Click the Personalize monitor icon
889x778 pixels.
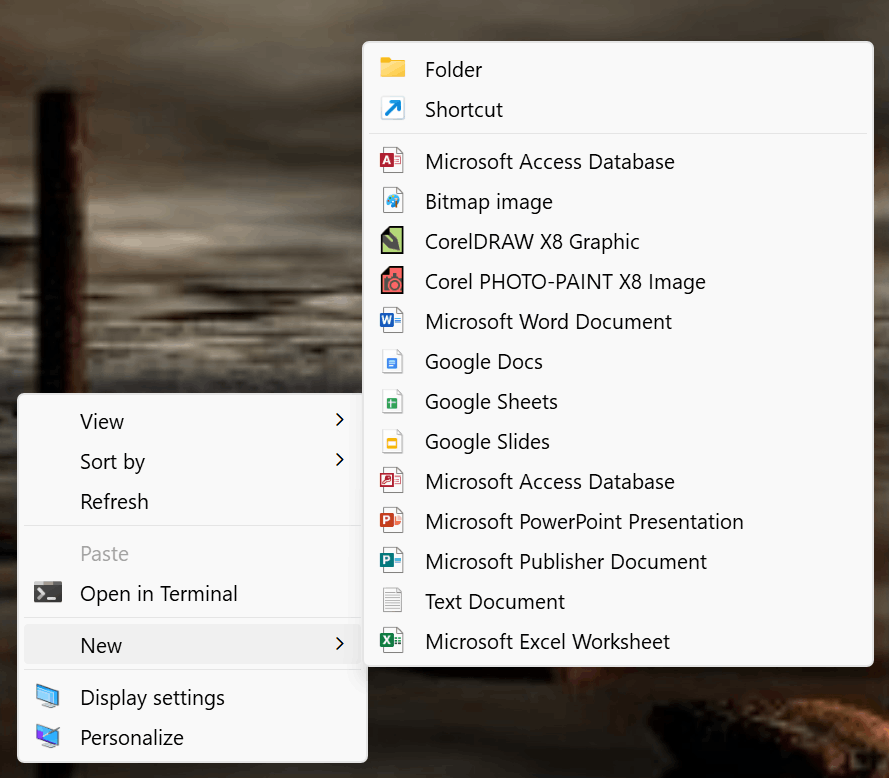tap(48, 736)
